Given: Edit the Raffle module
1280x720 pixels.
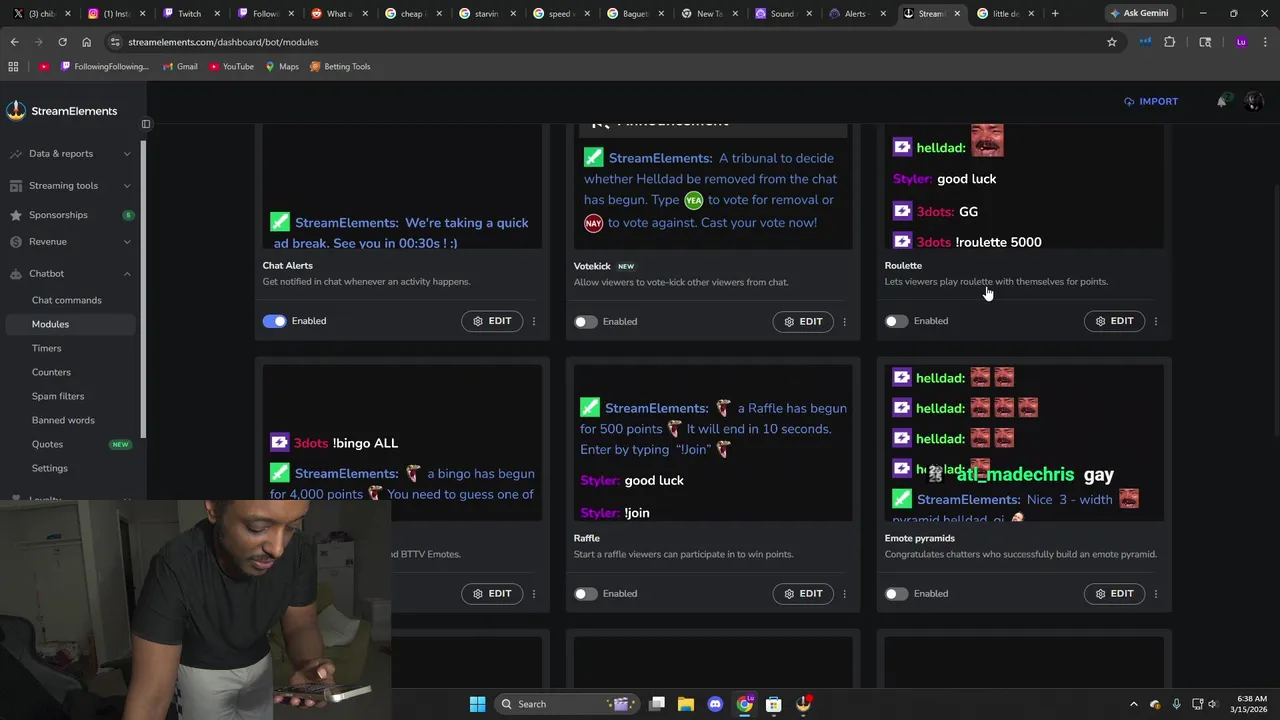Looking at the screenshot, I should point(803,594).
